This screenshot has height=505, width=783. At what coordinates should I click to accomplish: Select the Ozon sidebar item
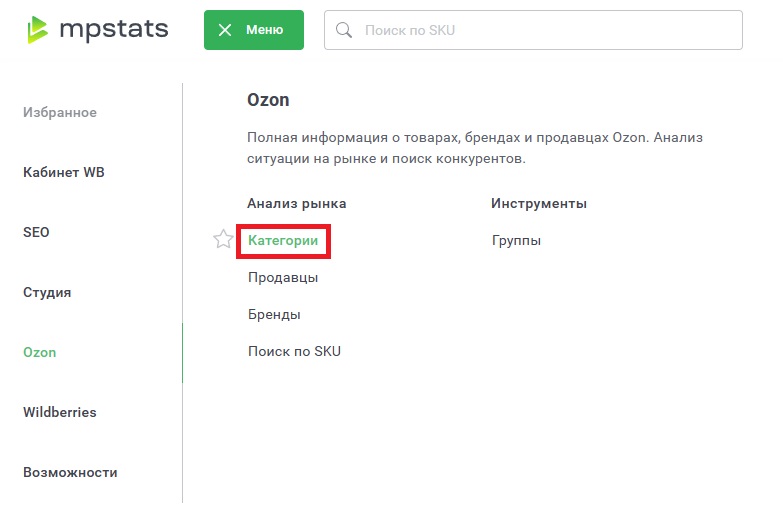point(40,353)
